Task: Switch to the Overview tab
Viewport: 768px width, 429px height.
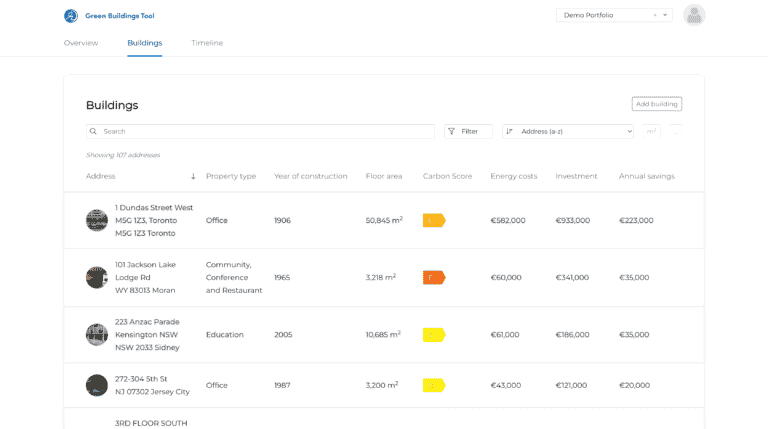Action: pos(81,43)
